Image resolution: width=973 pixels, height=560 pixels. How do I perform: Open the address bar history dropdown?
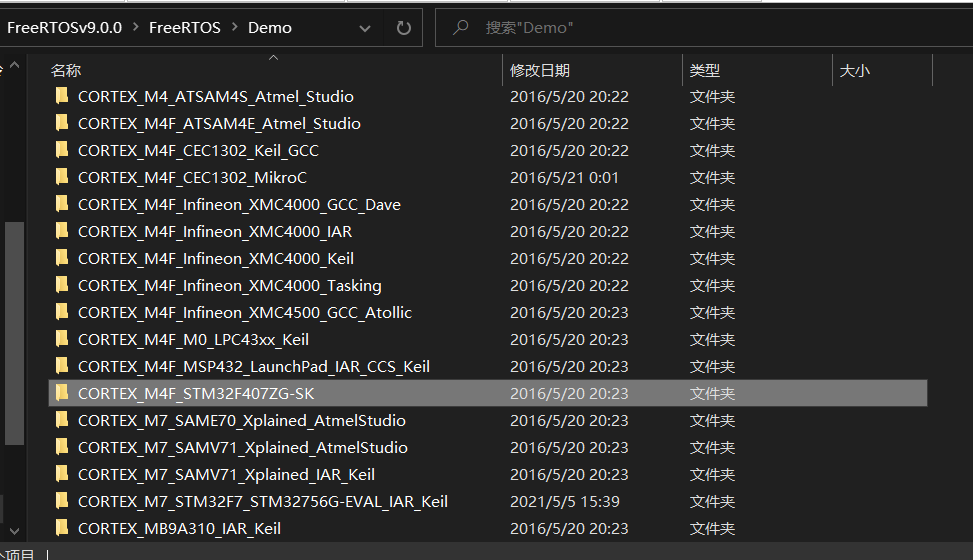click(365, 29)
